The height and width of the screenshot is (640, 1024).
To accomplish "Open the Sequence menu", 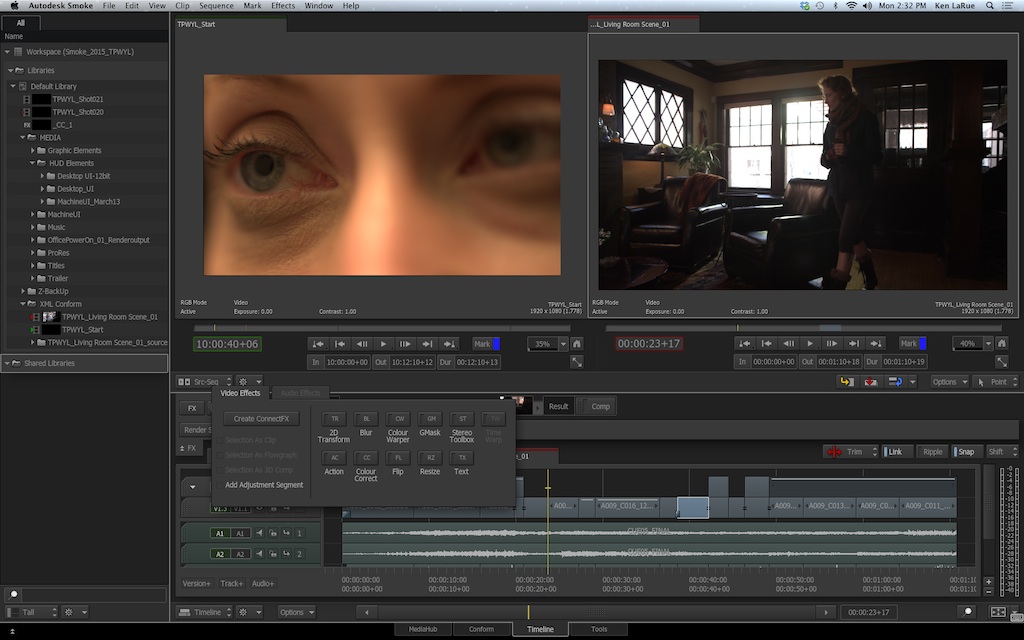I will 216,5.
